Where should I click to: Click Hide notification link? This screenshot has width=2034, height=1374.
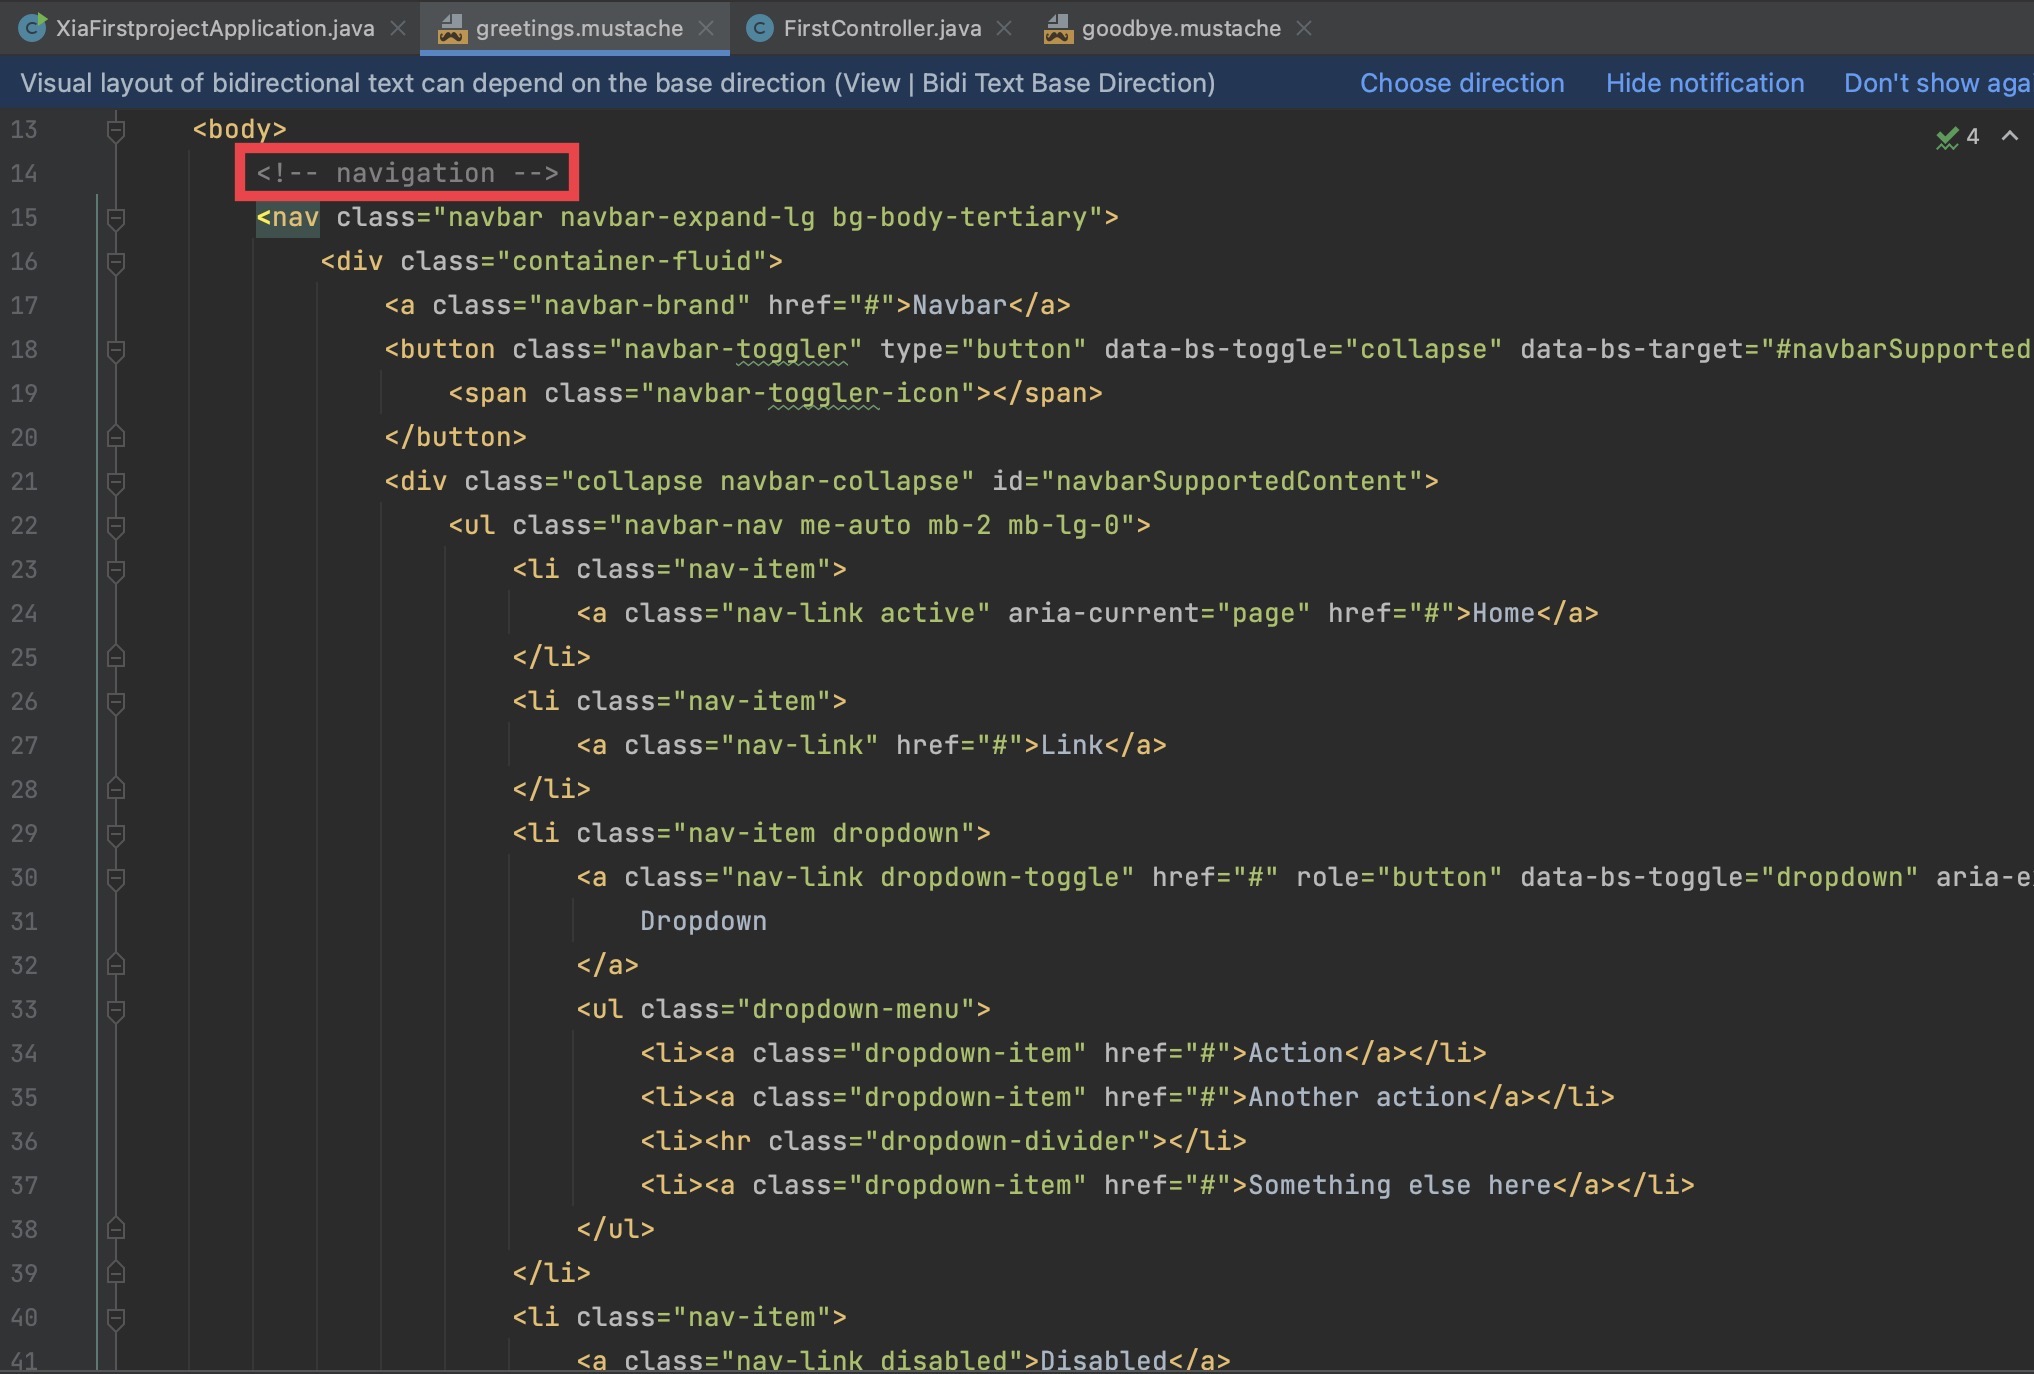click(1704, 83)
